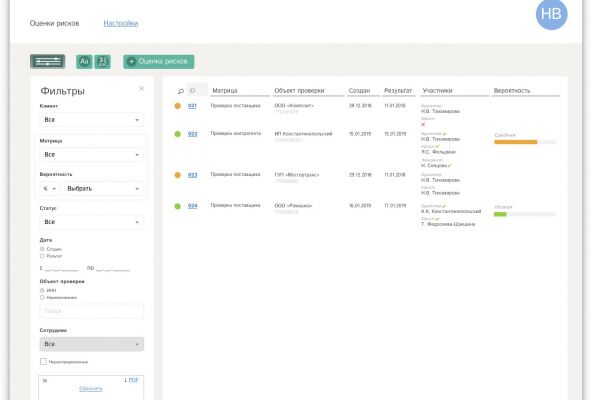Toggle the filters panel slider button
Image resolution: width=591 pixels, height=400 pixels.
coord(47,61)
